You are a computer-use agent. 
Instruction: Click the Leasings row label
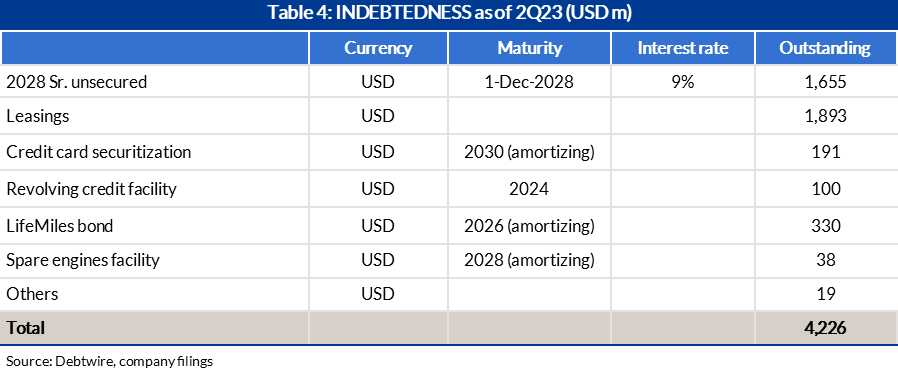click(37, 116)
